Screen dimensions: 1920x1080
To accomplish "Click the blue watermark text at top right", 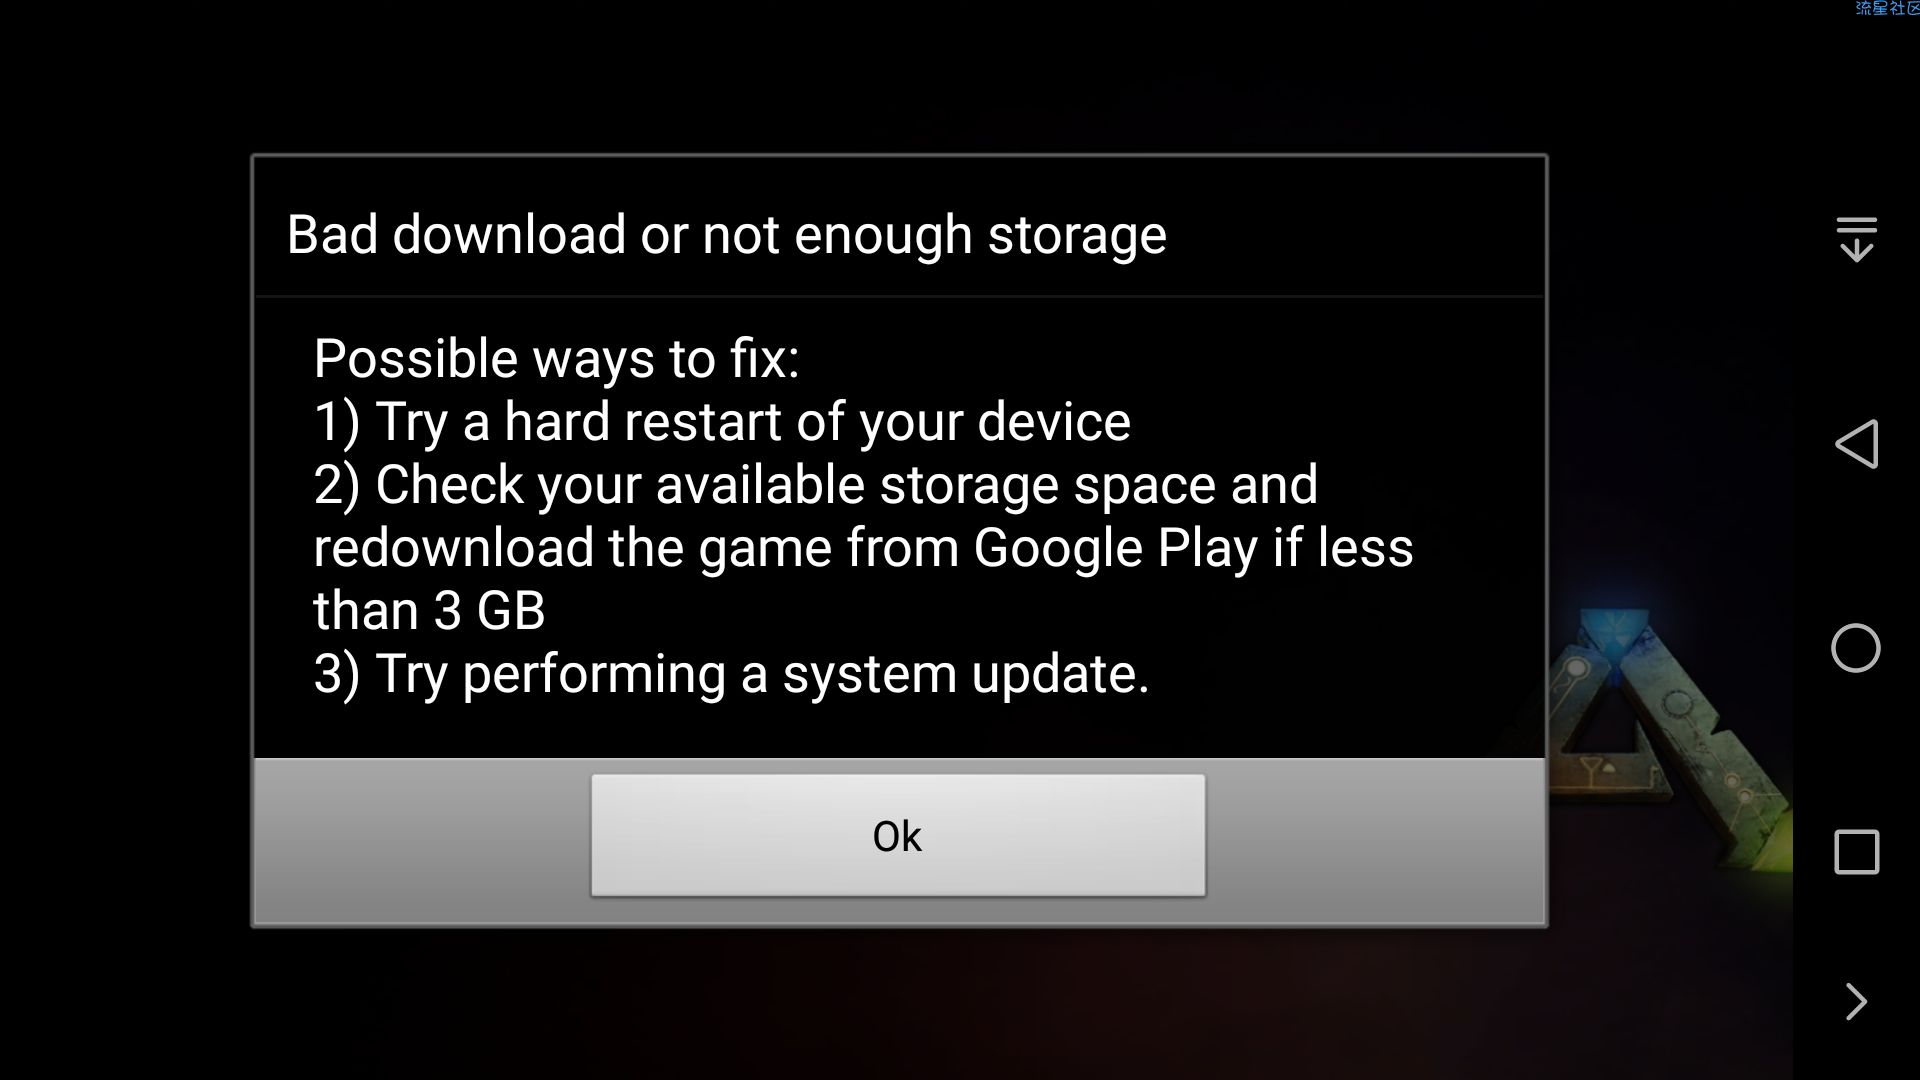I will pos(1887,8).
